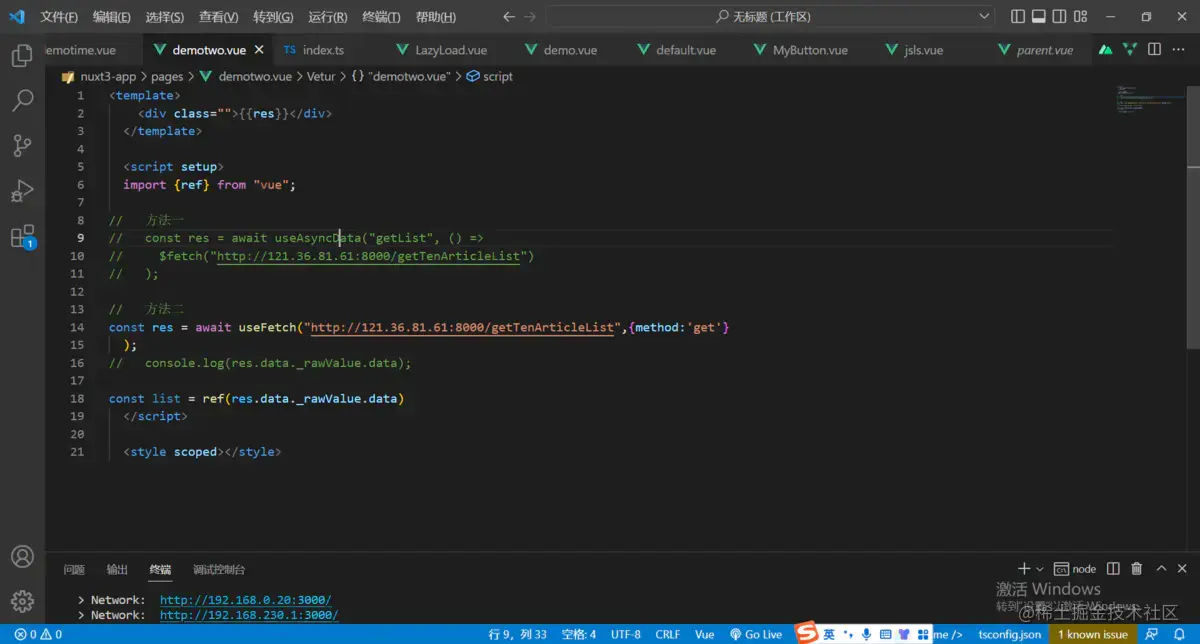Click the 无标题 (工作区) command center search
This screenshot has height=644, width=1200.
[771, 17]
